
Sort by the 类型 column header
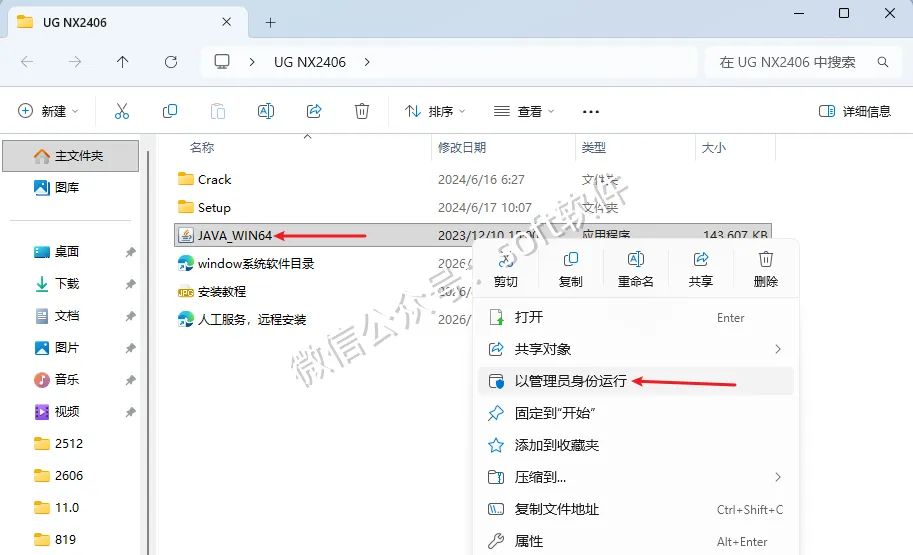point(593,147)
